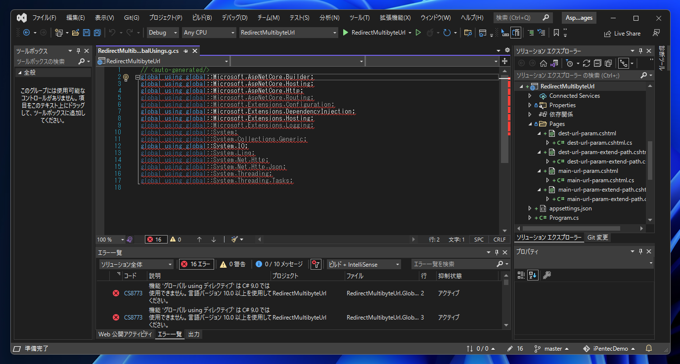Expand the Properties node in Solution Explorer

pyautogui.click(x=530, y=105)
